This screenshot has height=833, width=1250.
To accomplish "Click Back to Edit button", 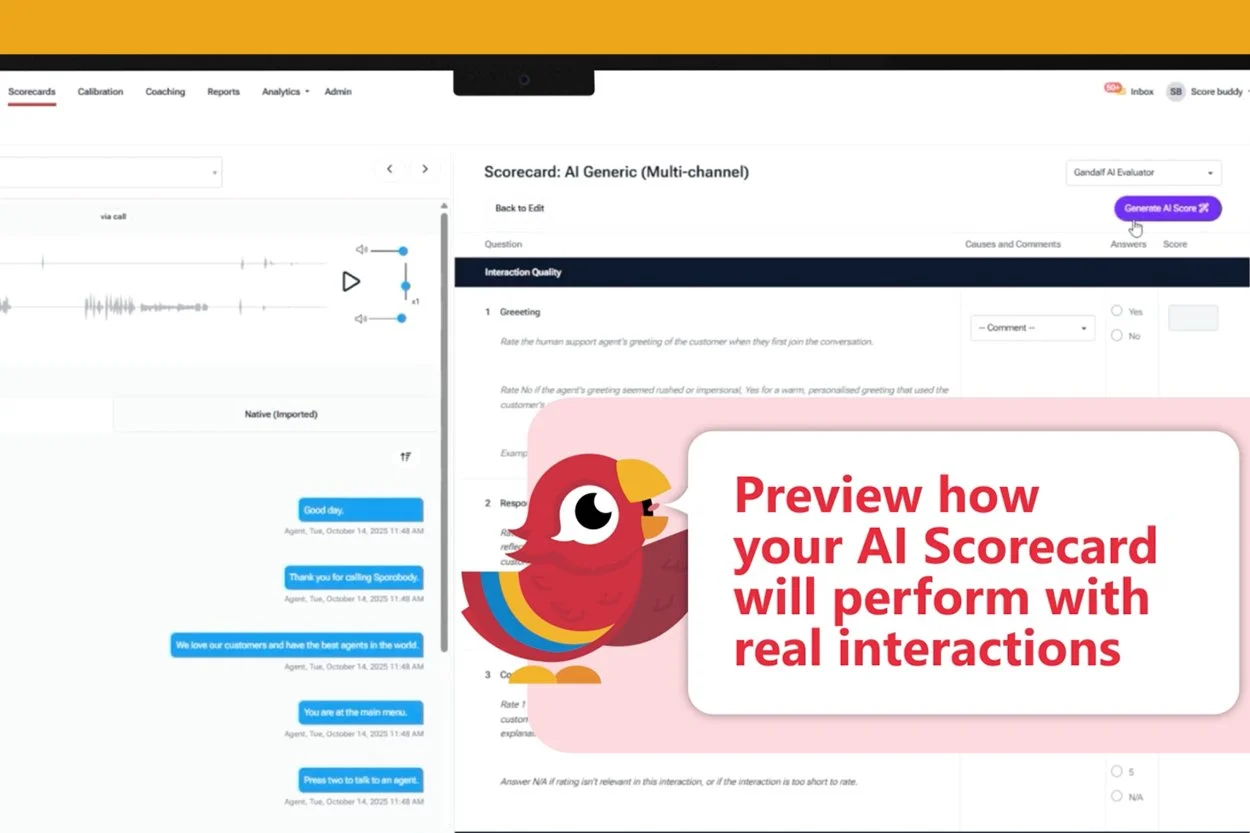I will (x=520, y=208).
